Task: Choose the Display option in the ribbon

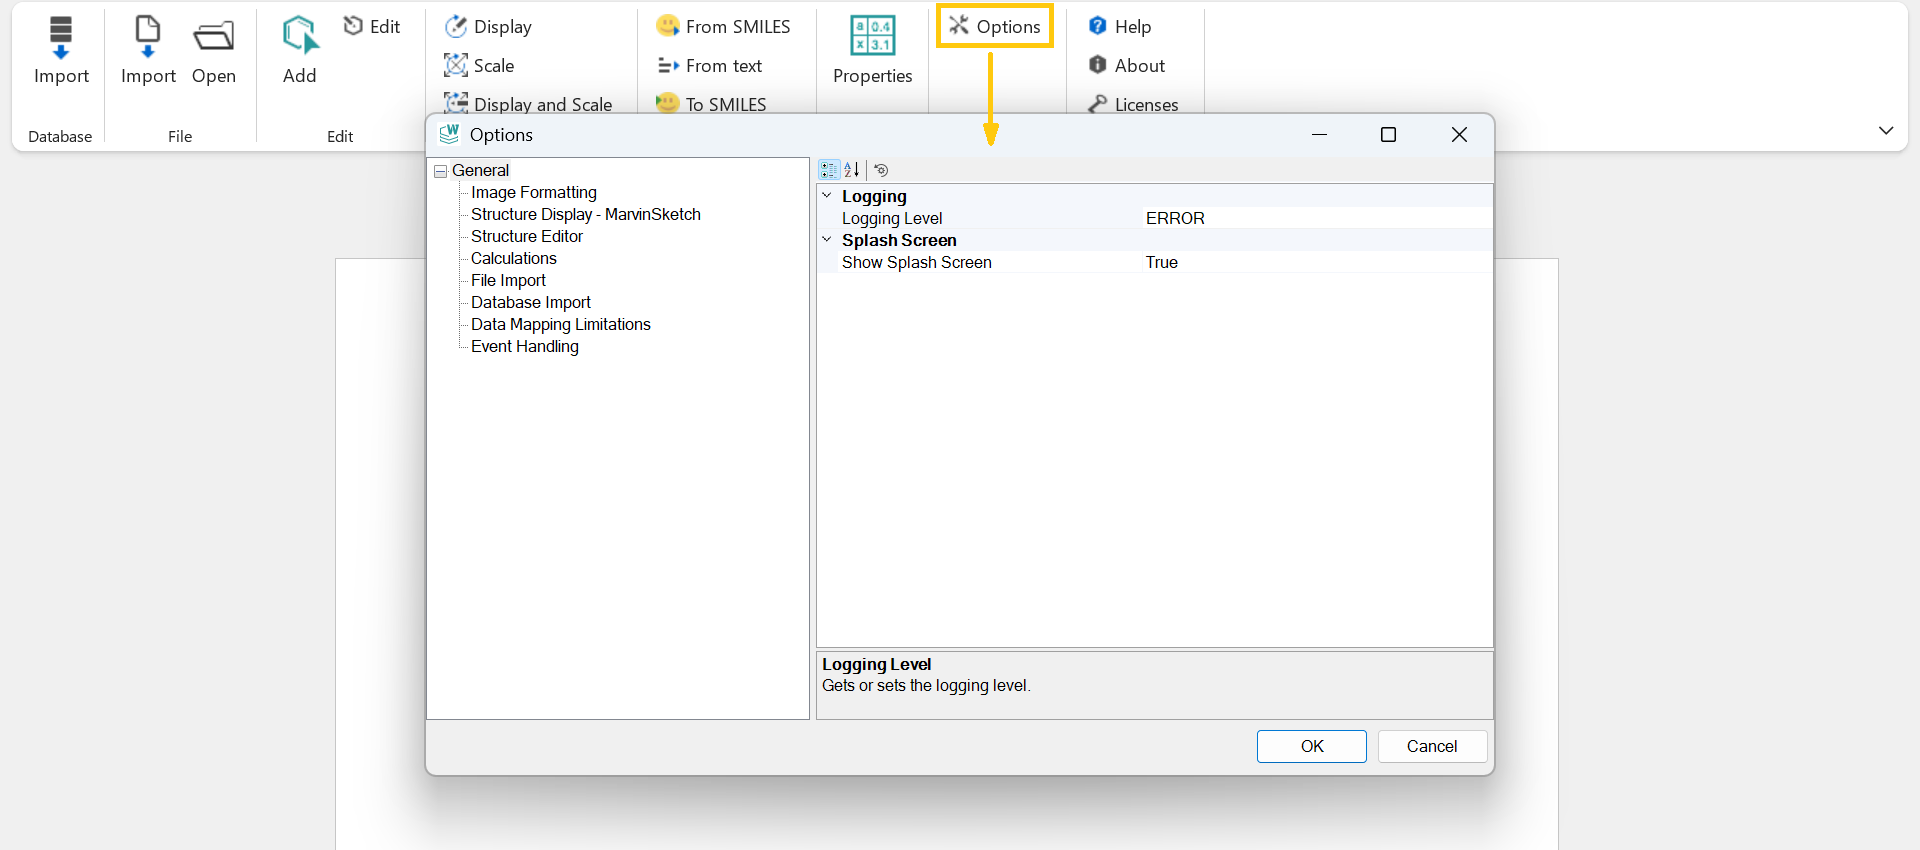Action: point(488,26)
